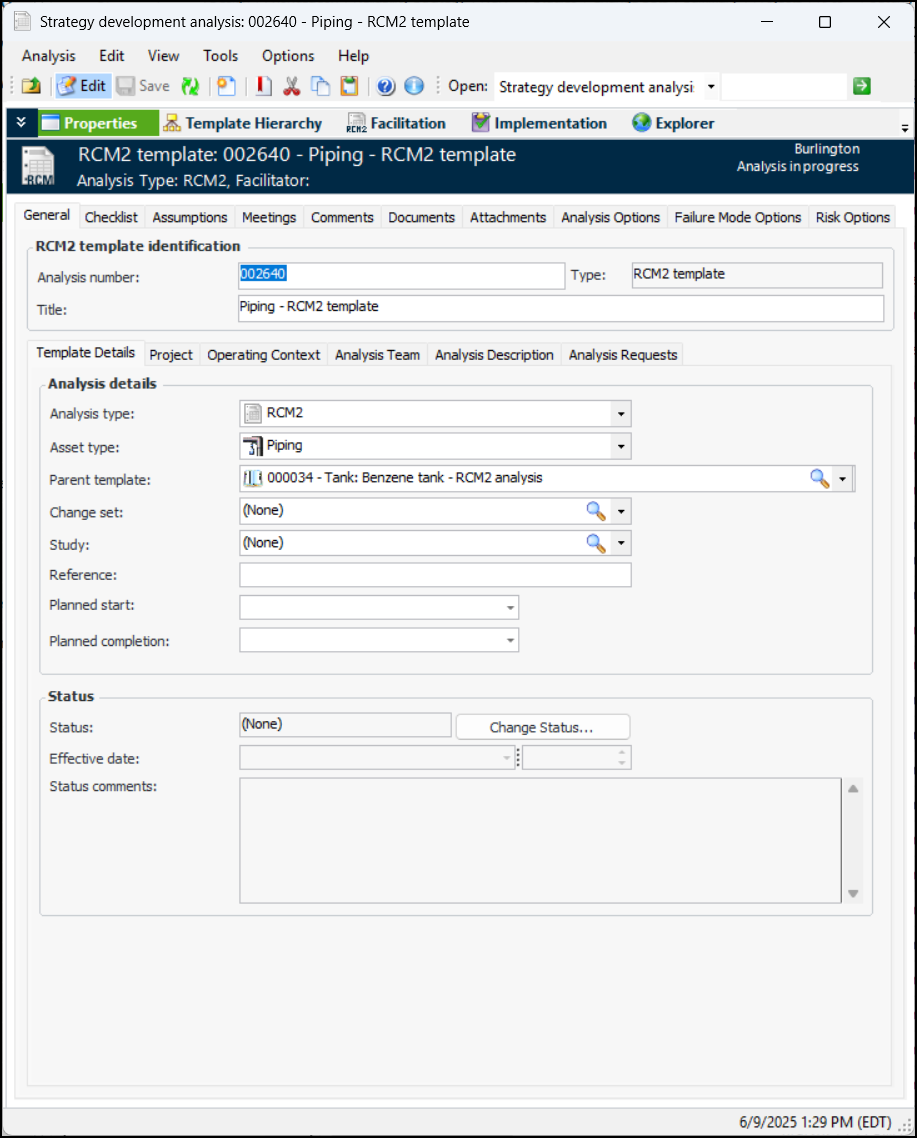Click the Title input field
This screenshot has width=917, height=1138.
coord(561,308)
